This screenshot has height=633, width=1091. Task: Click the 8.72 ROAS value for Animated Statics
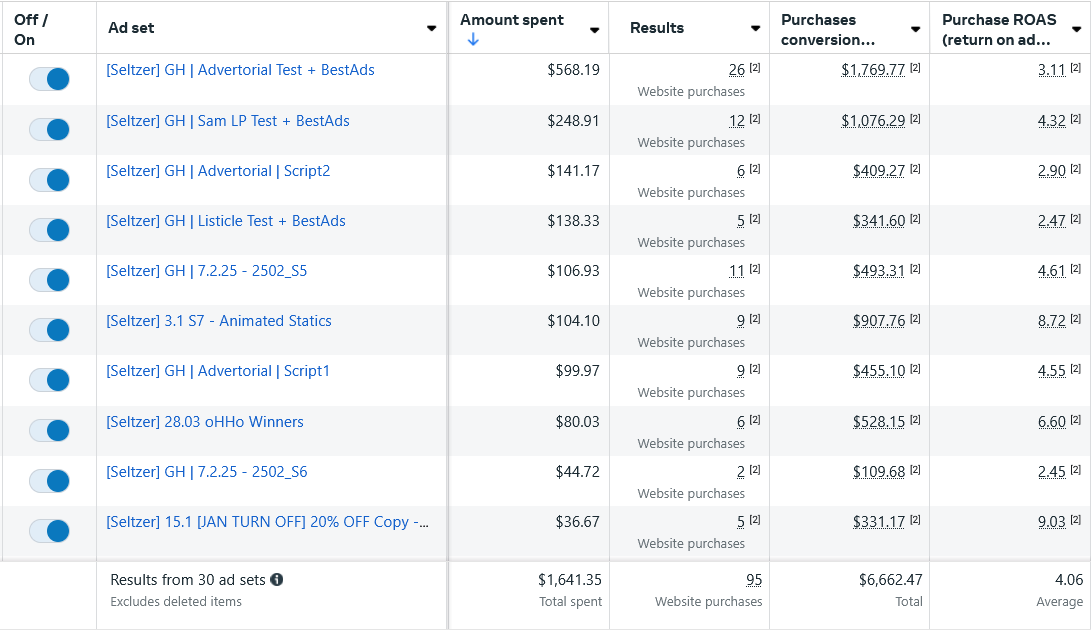coord(1051,321)
